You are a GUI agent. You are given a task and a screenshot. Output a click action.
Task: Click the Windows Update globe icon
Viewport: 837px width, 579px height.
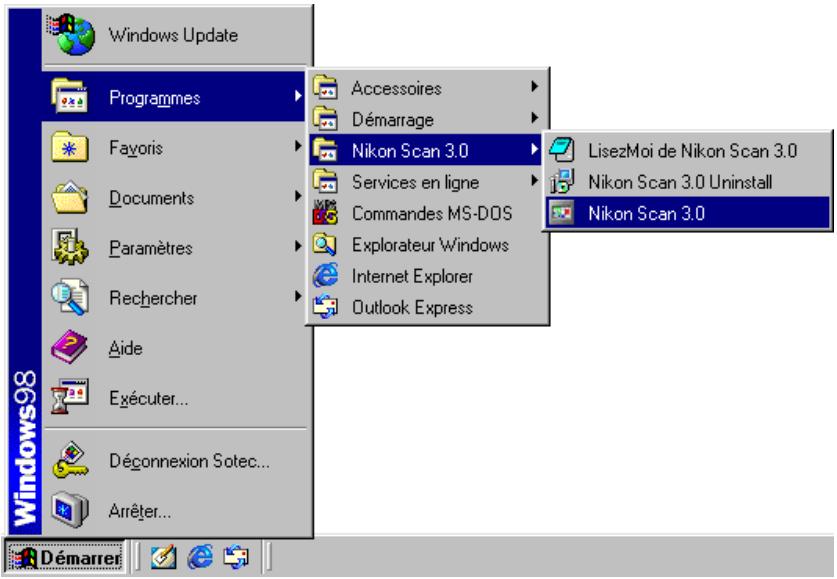click(71, 35)
